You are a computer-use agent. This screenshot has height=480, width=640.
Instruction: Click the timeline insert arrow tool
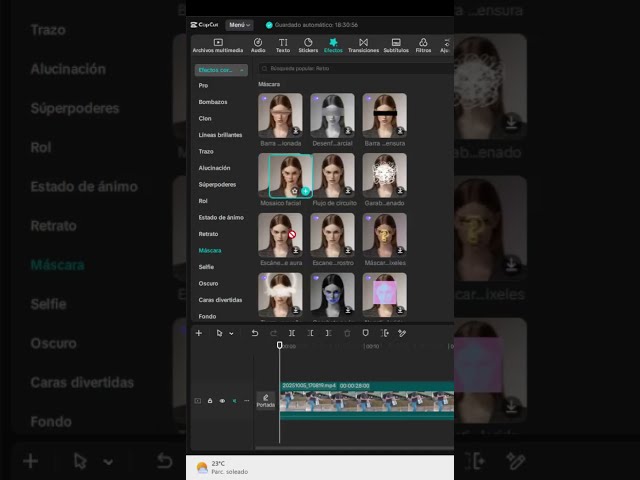tap(384, 333)
